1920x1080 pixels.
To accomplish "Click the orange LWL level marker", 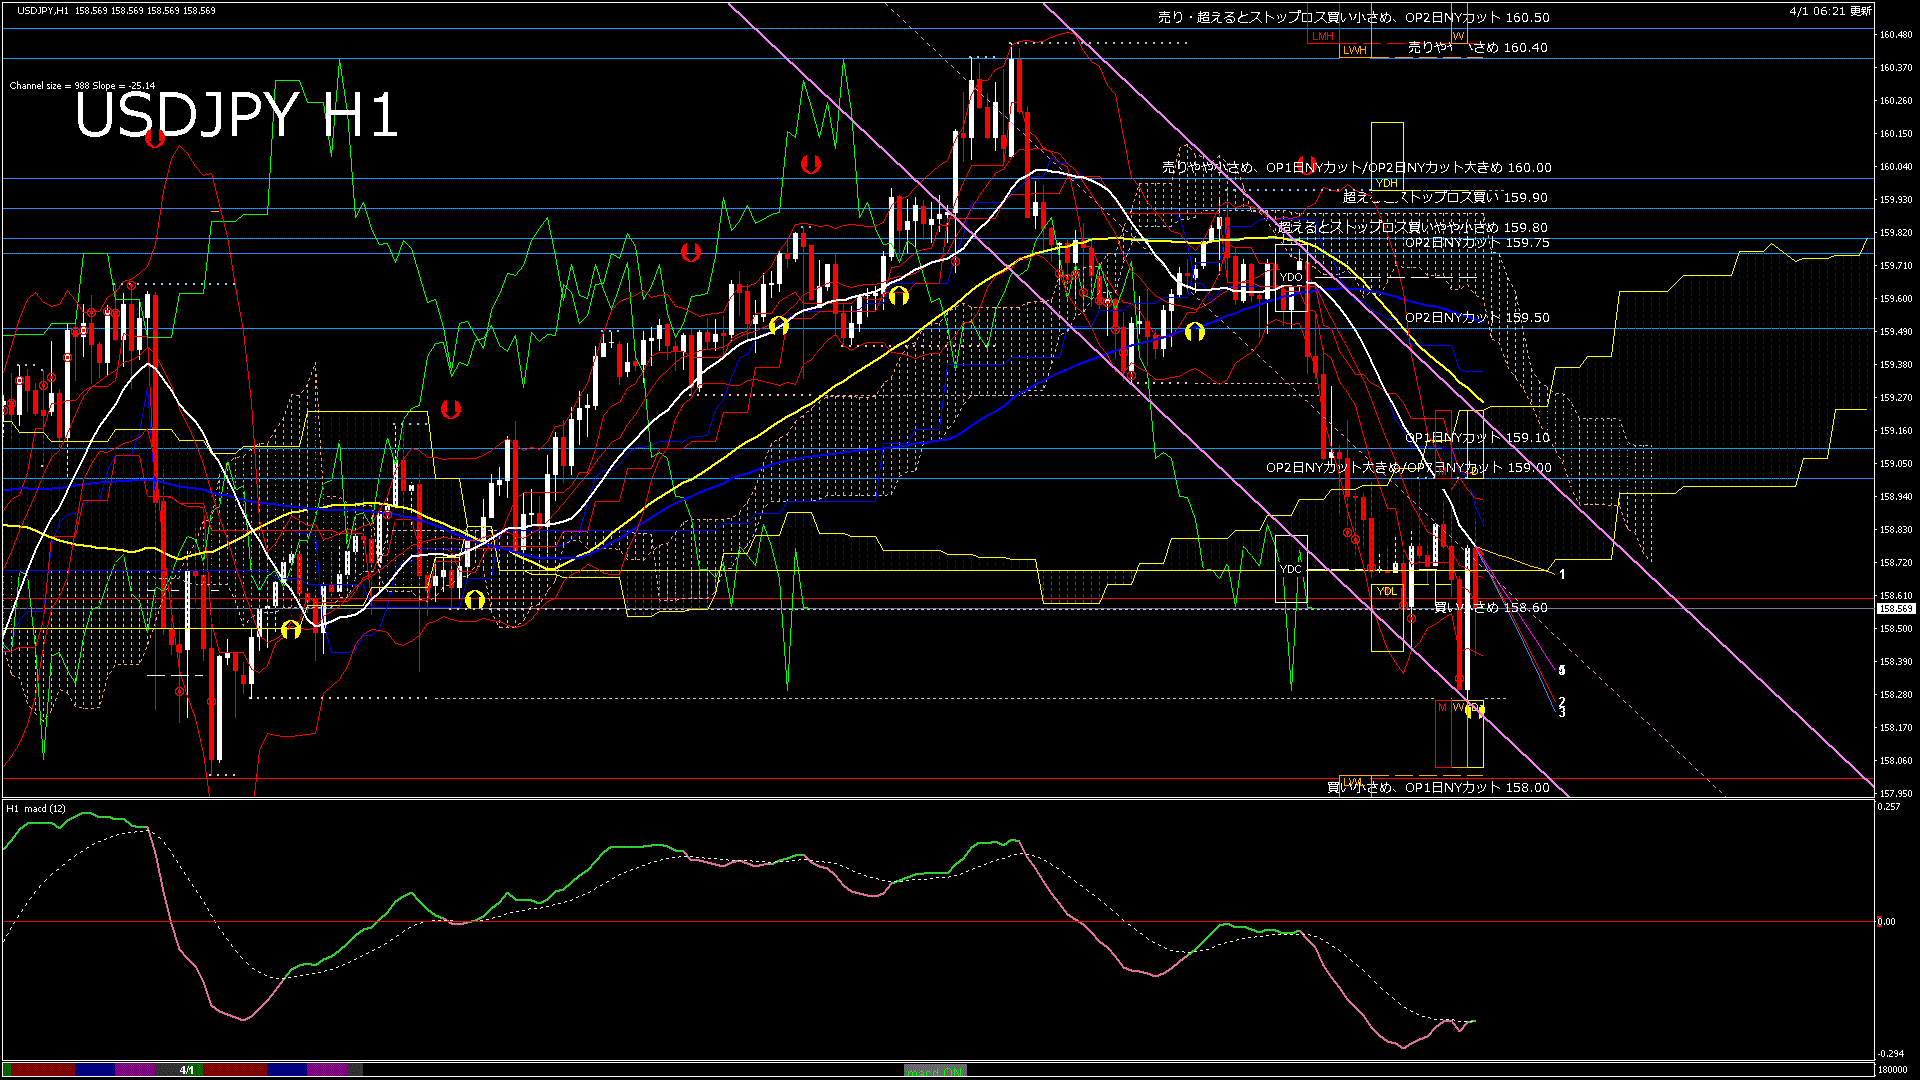I will coord(1352,781).
